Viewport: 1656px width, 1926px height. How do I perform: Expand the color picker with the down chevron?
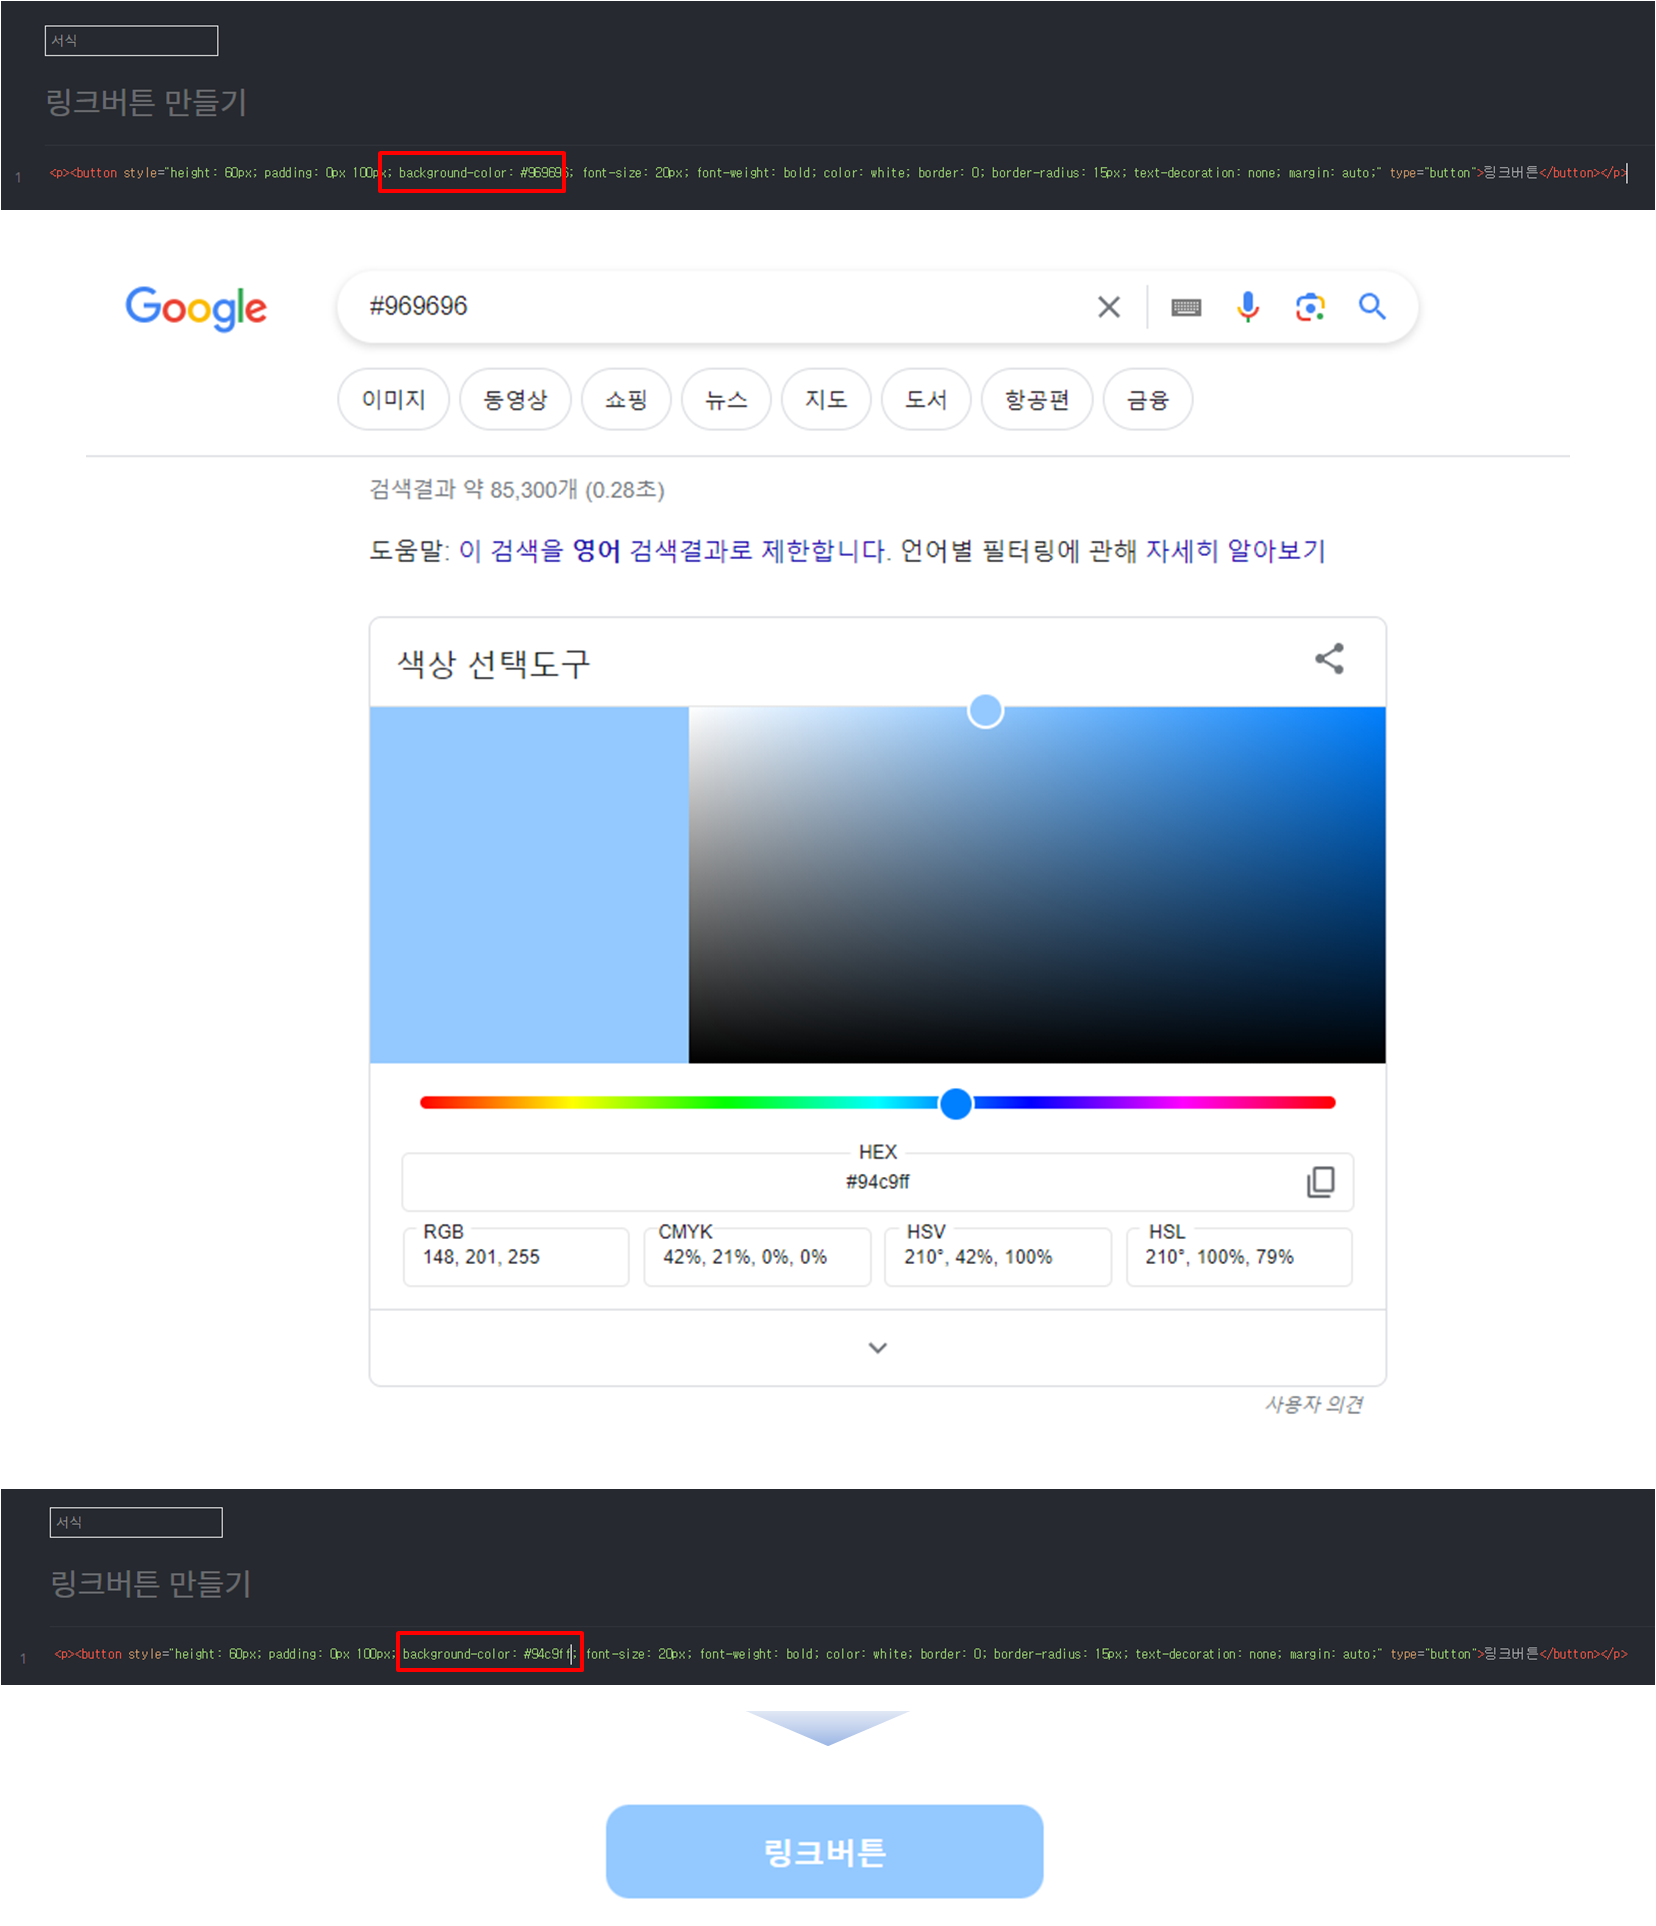pyautogui.click(x=877, y=1348)
